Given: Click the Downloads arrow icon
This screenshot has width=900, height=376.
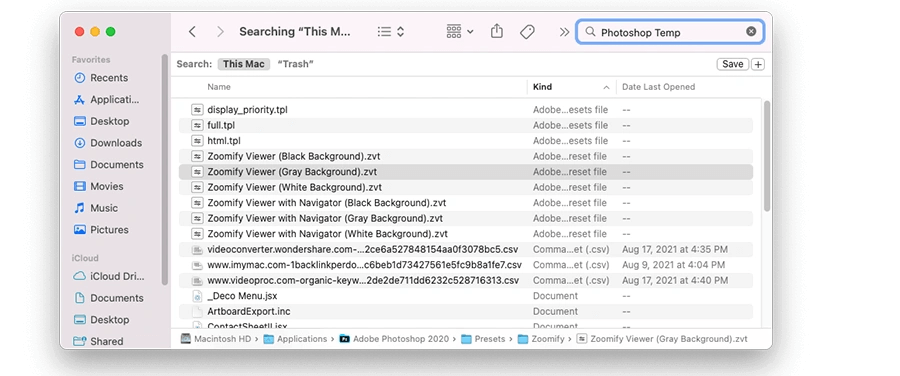Looking at the screenshot, I should (x=80, y=143).
